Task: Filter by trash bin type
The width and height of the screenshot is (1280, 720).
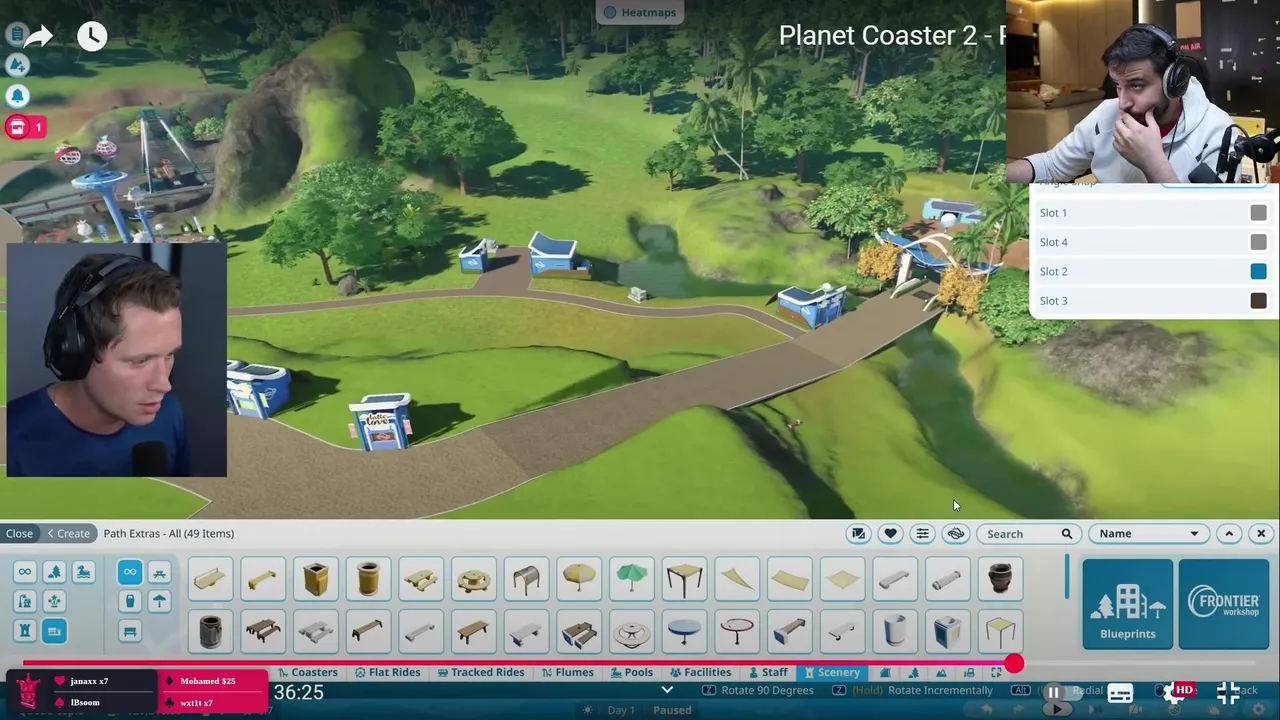Action: point(129,601)
